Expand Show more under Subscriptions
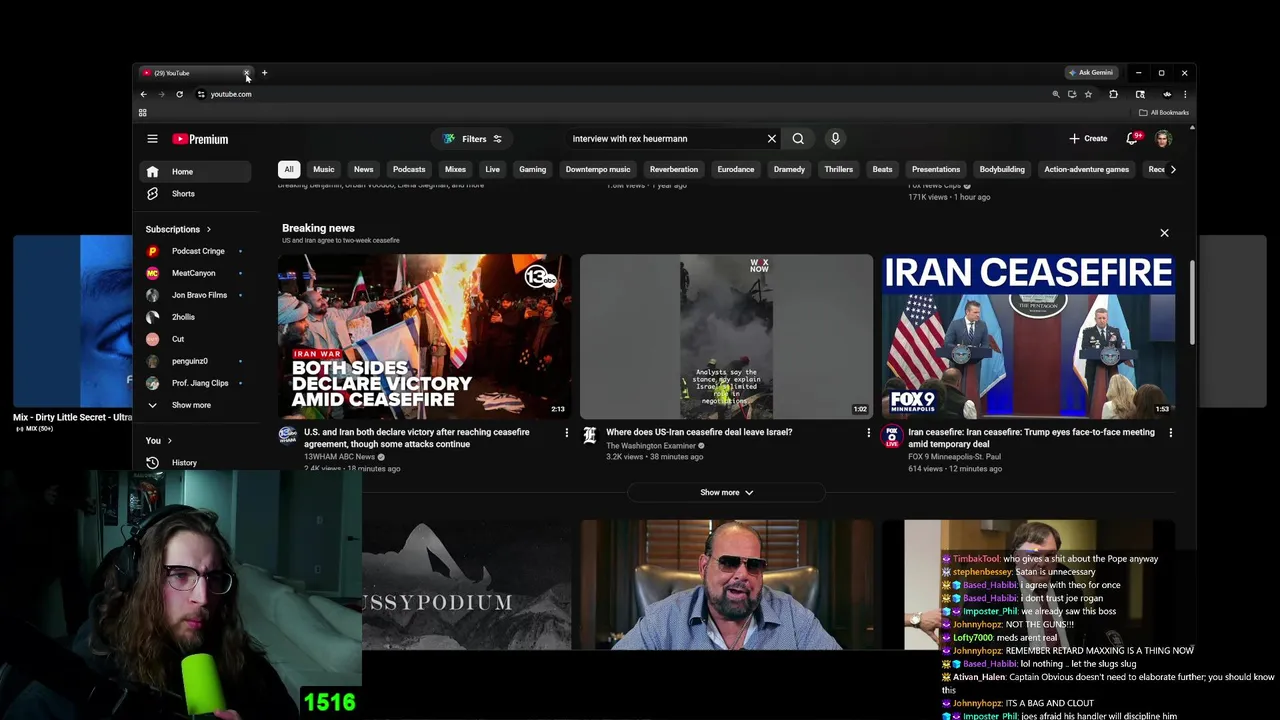This screenshot has width=1280, height=720. click(x=193, y=405)
